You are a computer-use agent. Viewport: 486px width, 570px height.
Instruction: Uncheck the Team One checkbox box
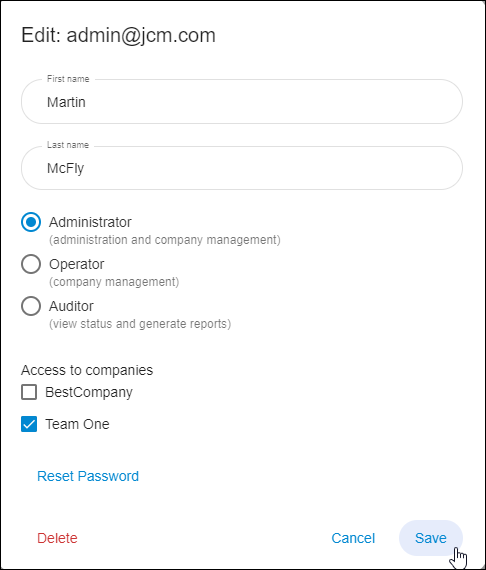coord(29,424)
